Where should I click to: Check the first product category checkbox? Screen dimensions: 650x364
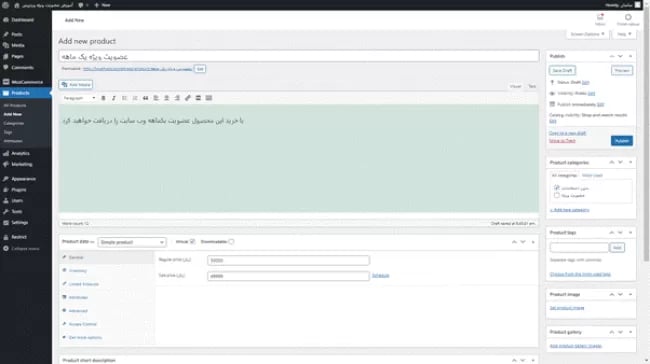[557, 188]
